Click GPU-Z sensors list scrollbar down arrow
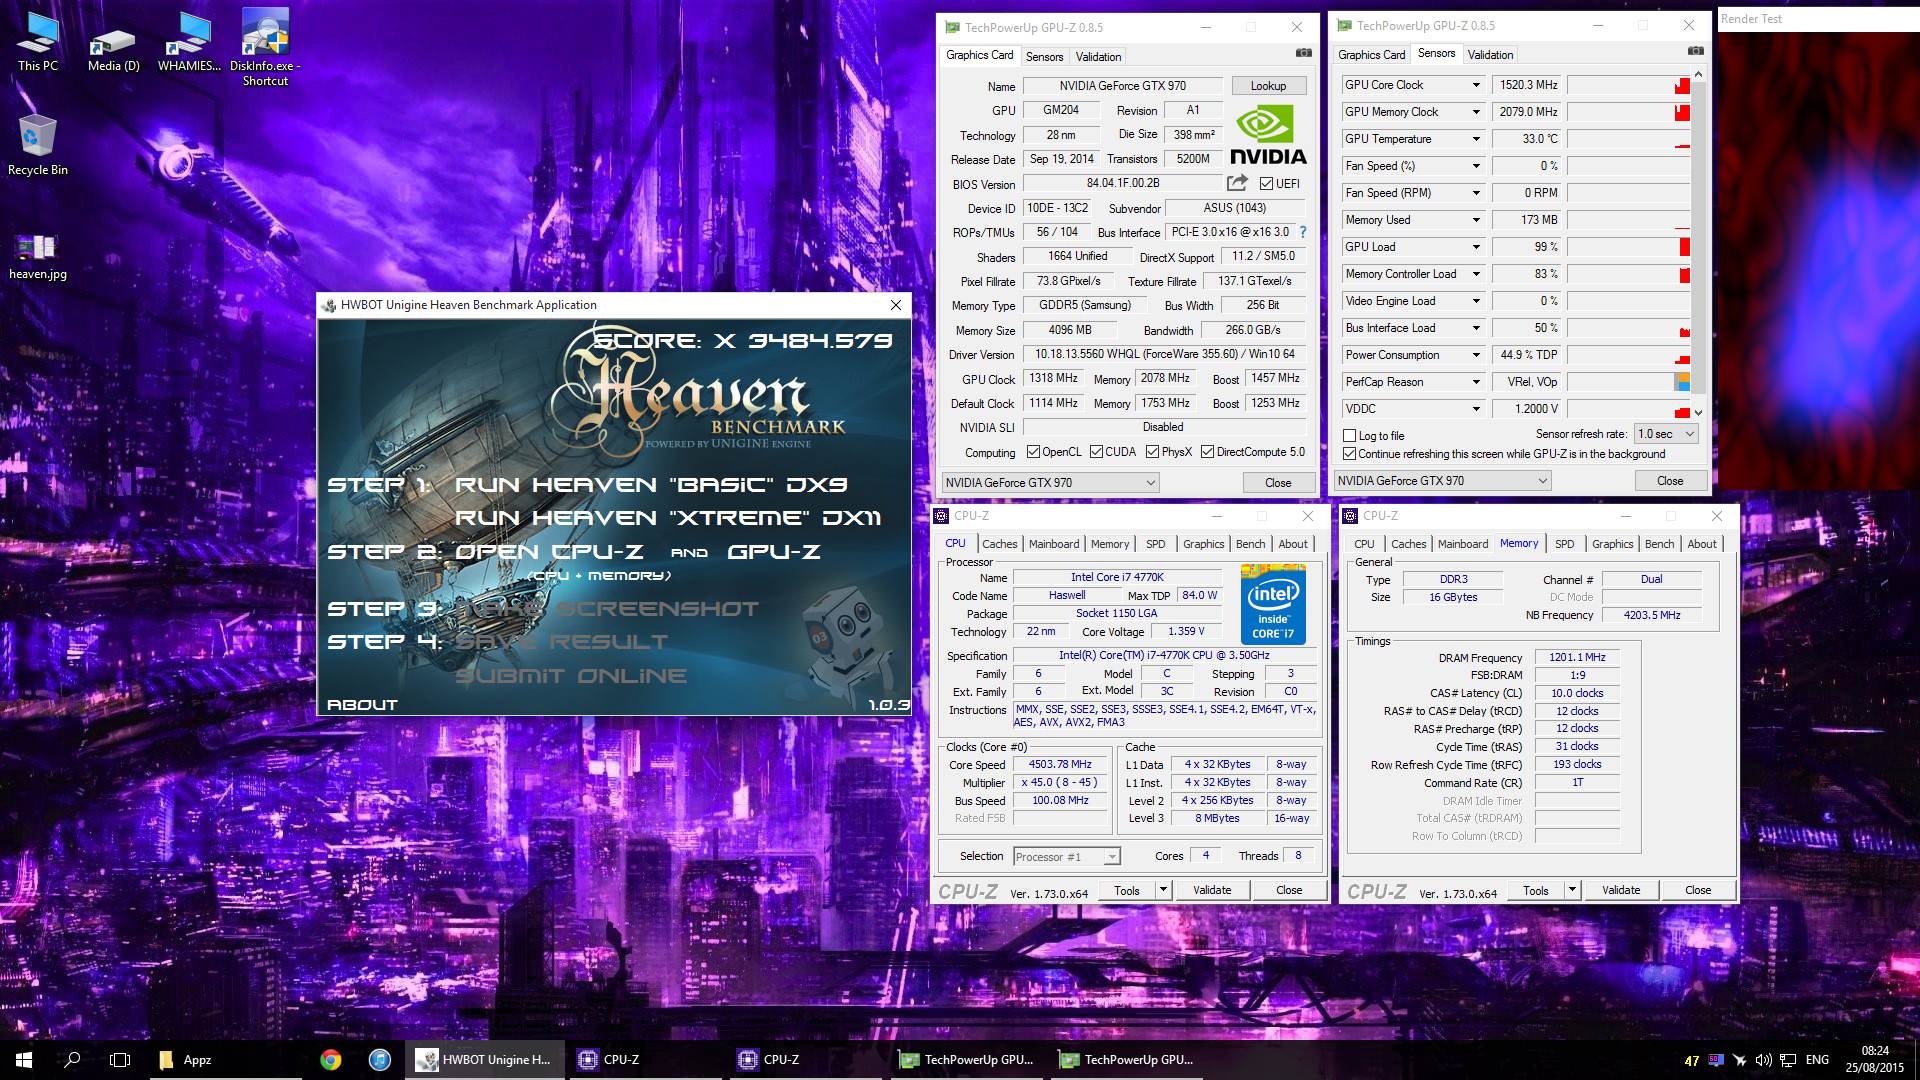1920x1080 pixels. coord(1698,412)
